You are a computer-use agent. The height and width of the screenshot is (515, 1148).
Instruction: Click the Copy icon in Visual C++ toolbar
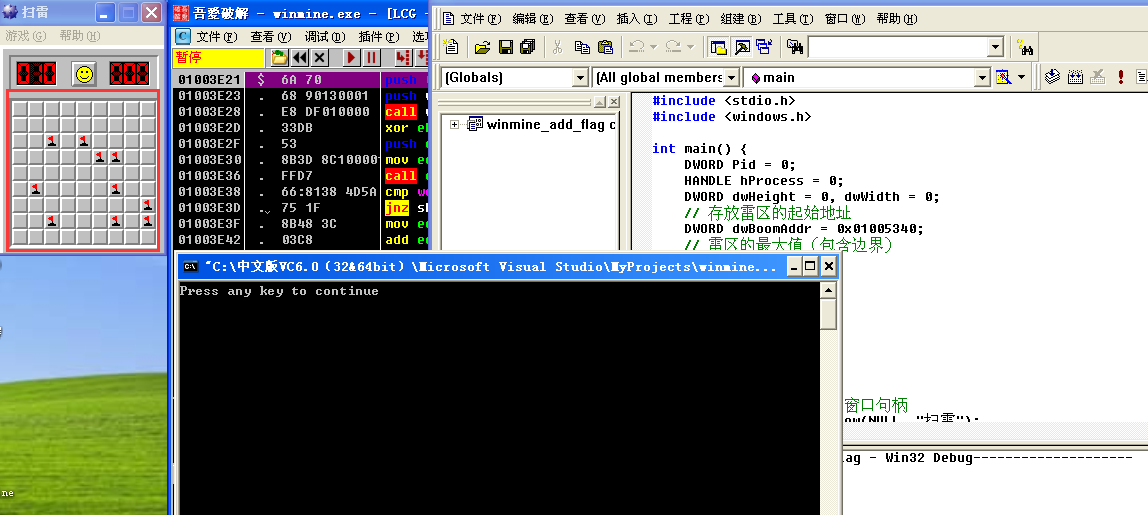pos(582,47)
